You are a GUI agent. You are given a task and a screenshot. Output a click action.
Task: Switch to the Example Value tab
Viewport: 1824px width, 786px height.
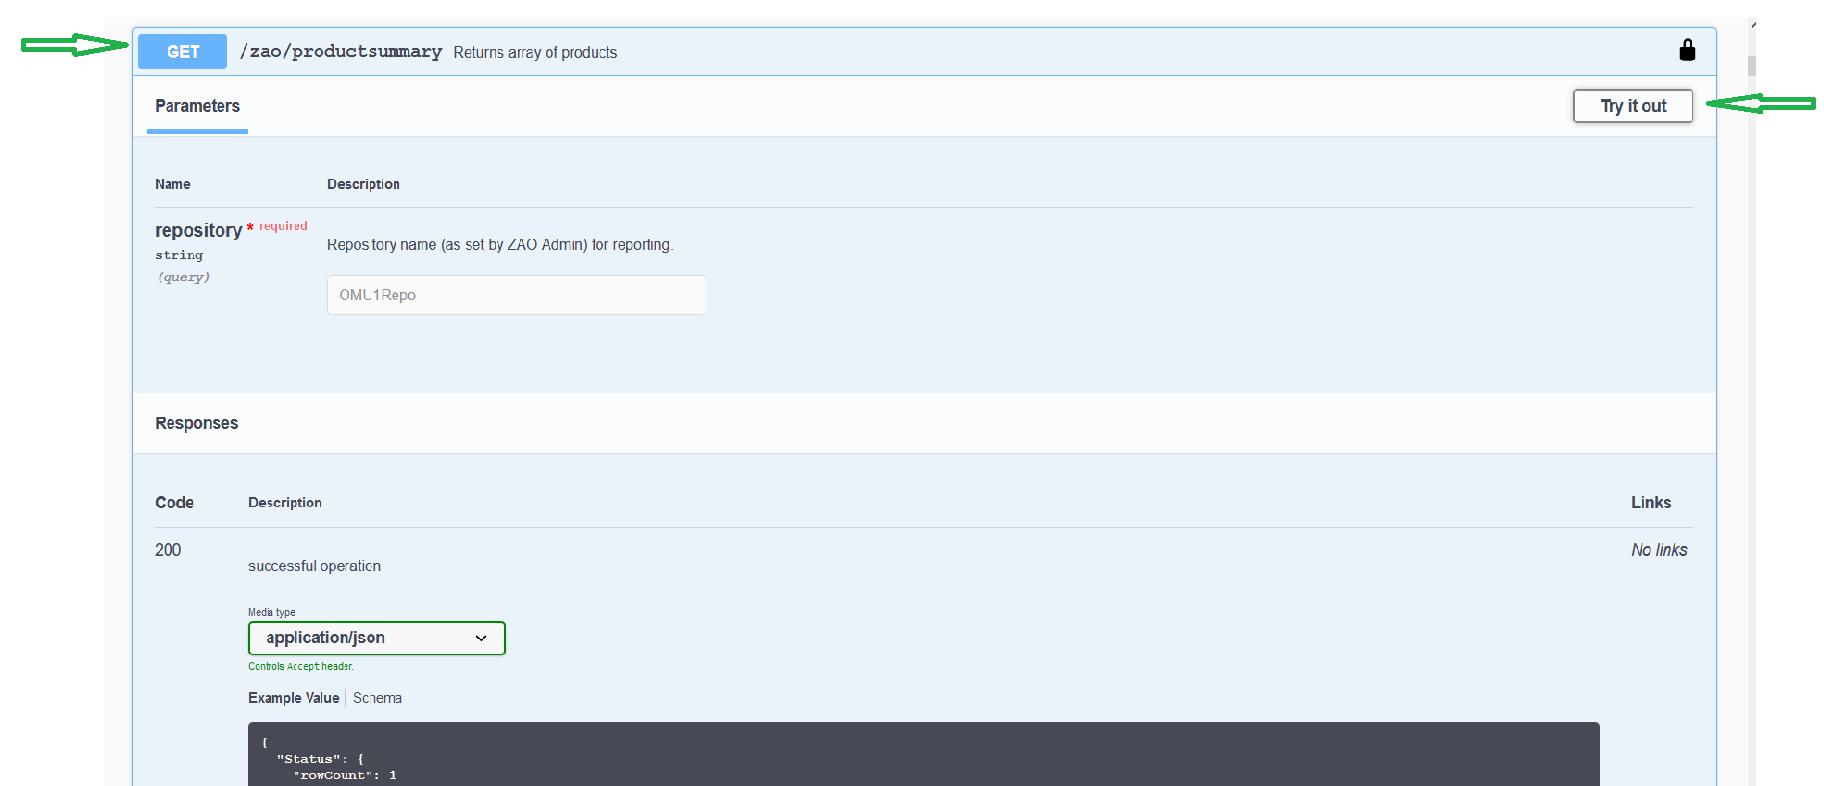(293, 698)
